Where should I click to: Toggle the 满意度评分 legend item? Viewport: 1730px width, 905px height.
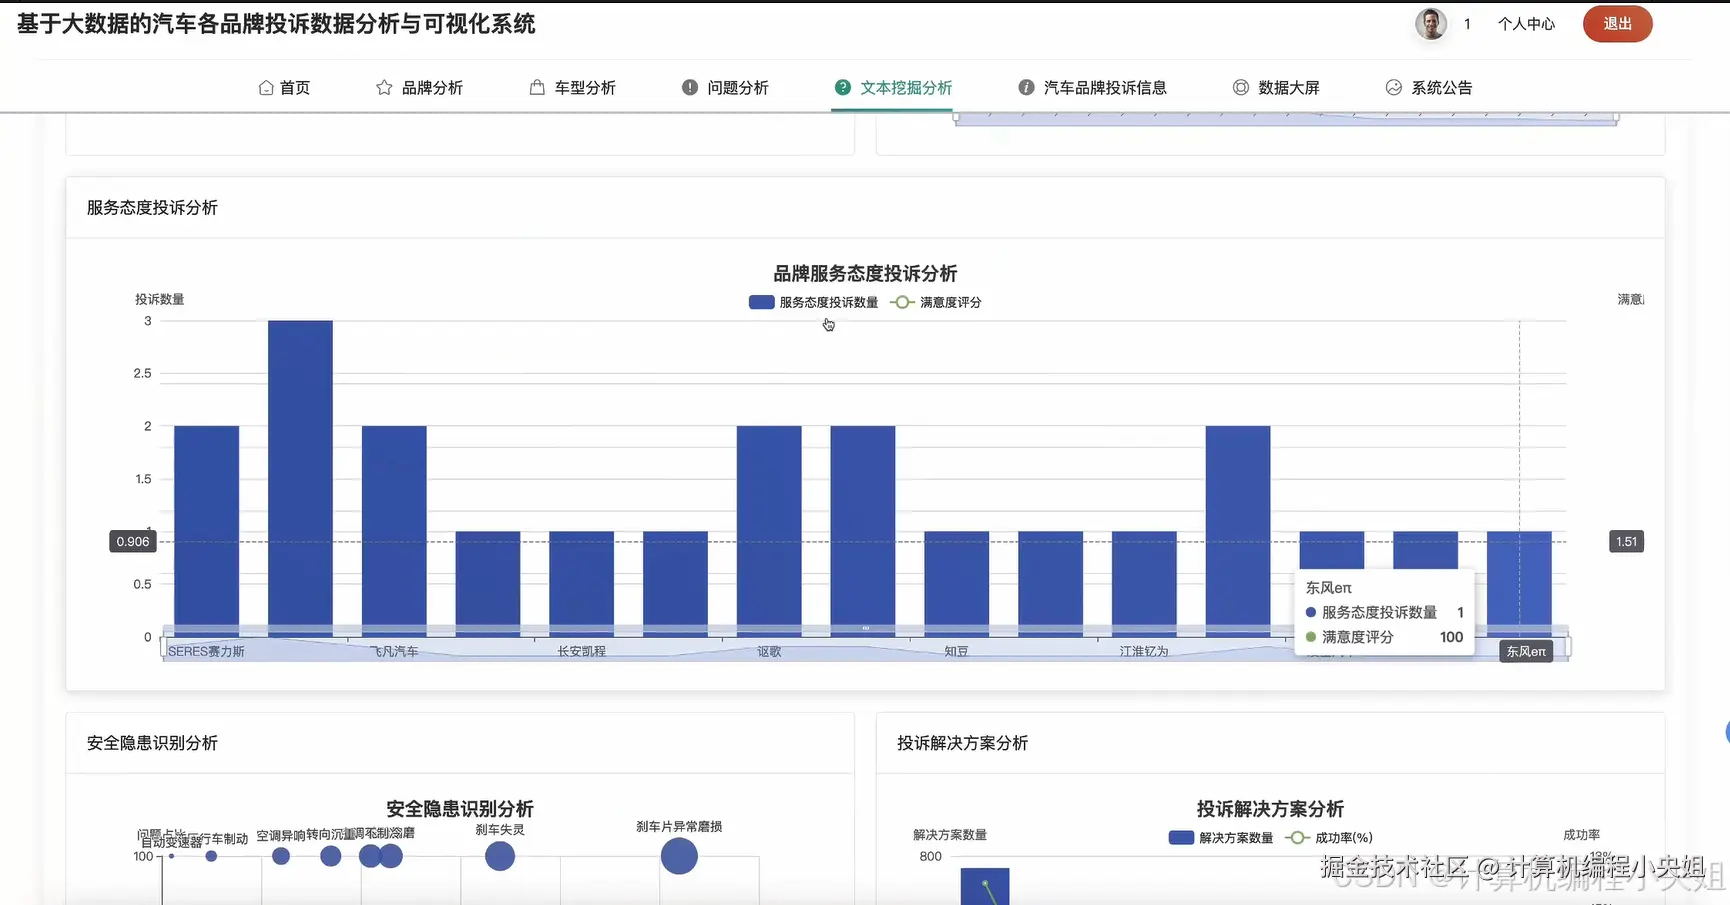tap(952, 302)
